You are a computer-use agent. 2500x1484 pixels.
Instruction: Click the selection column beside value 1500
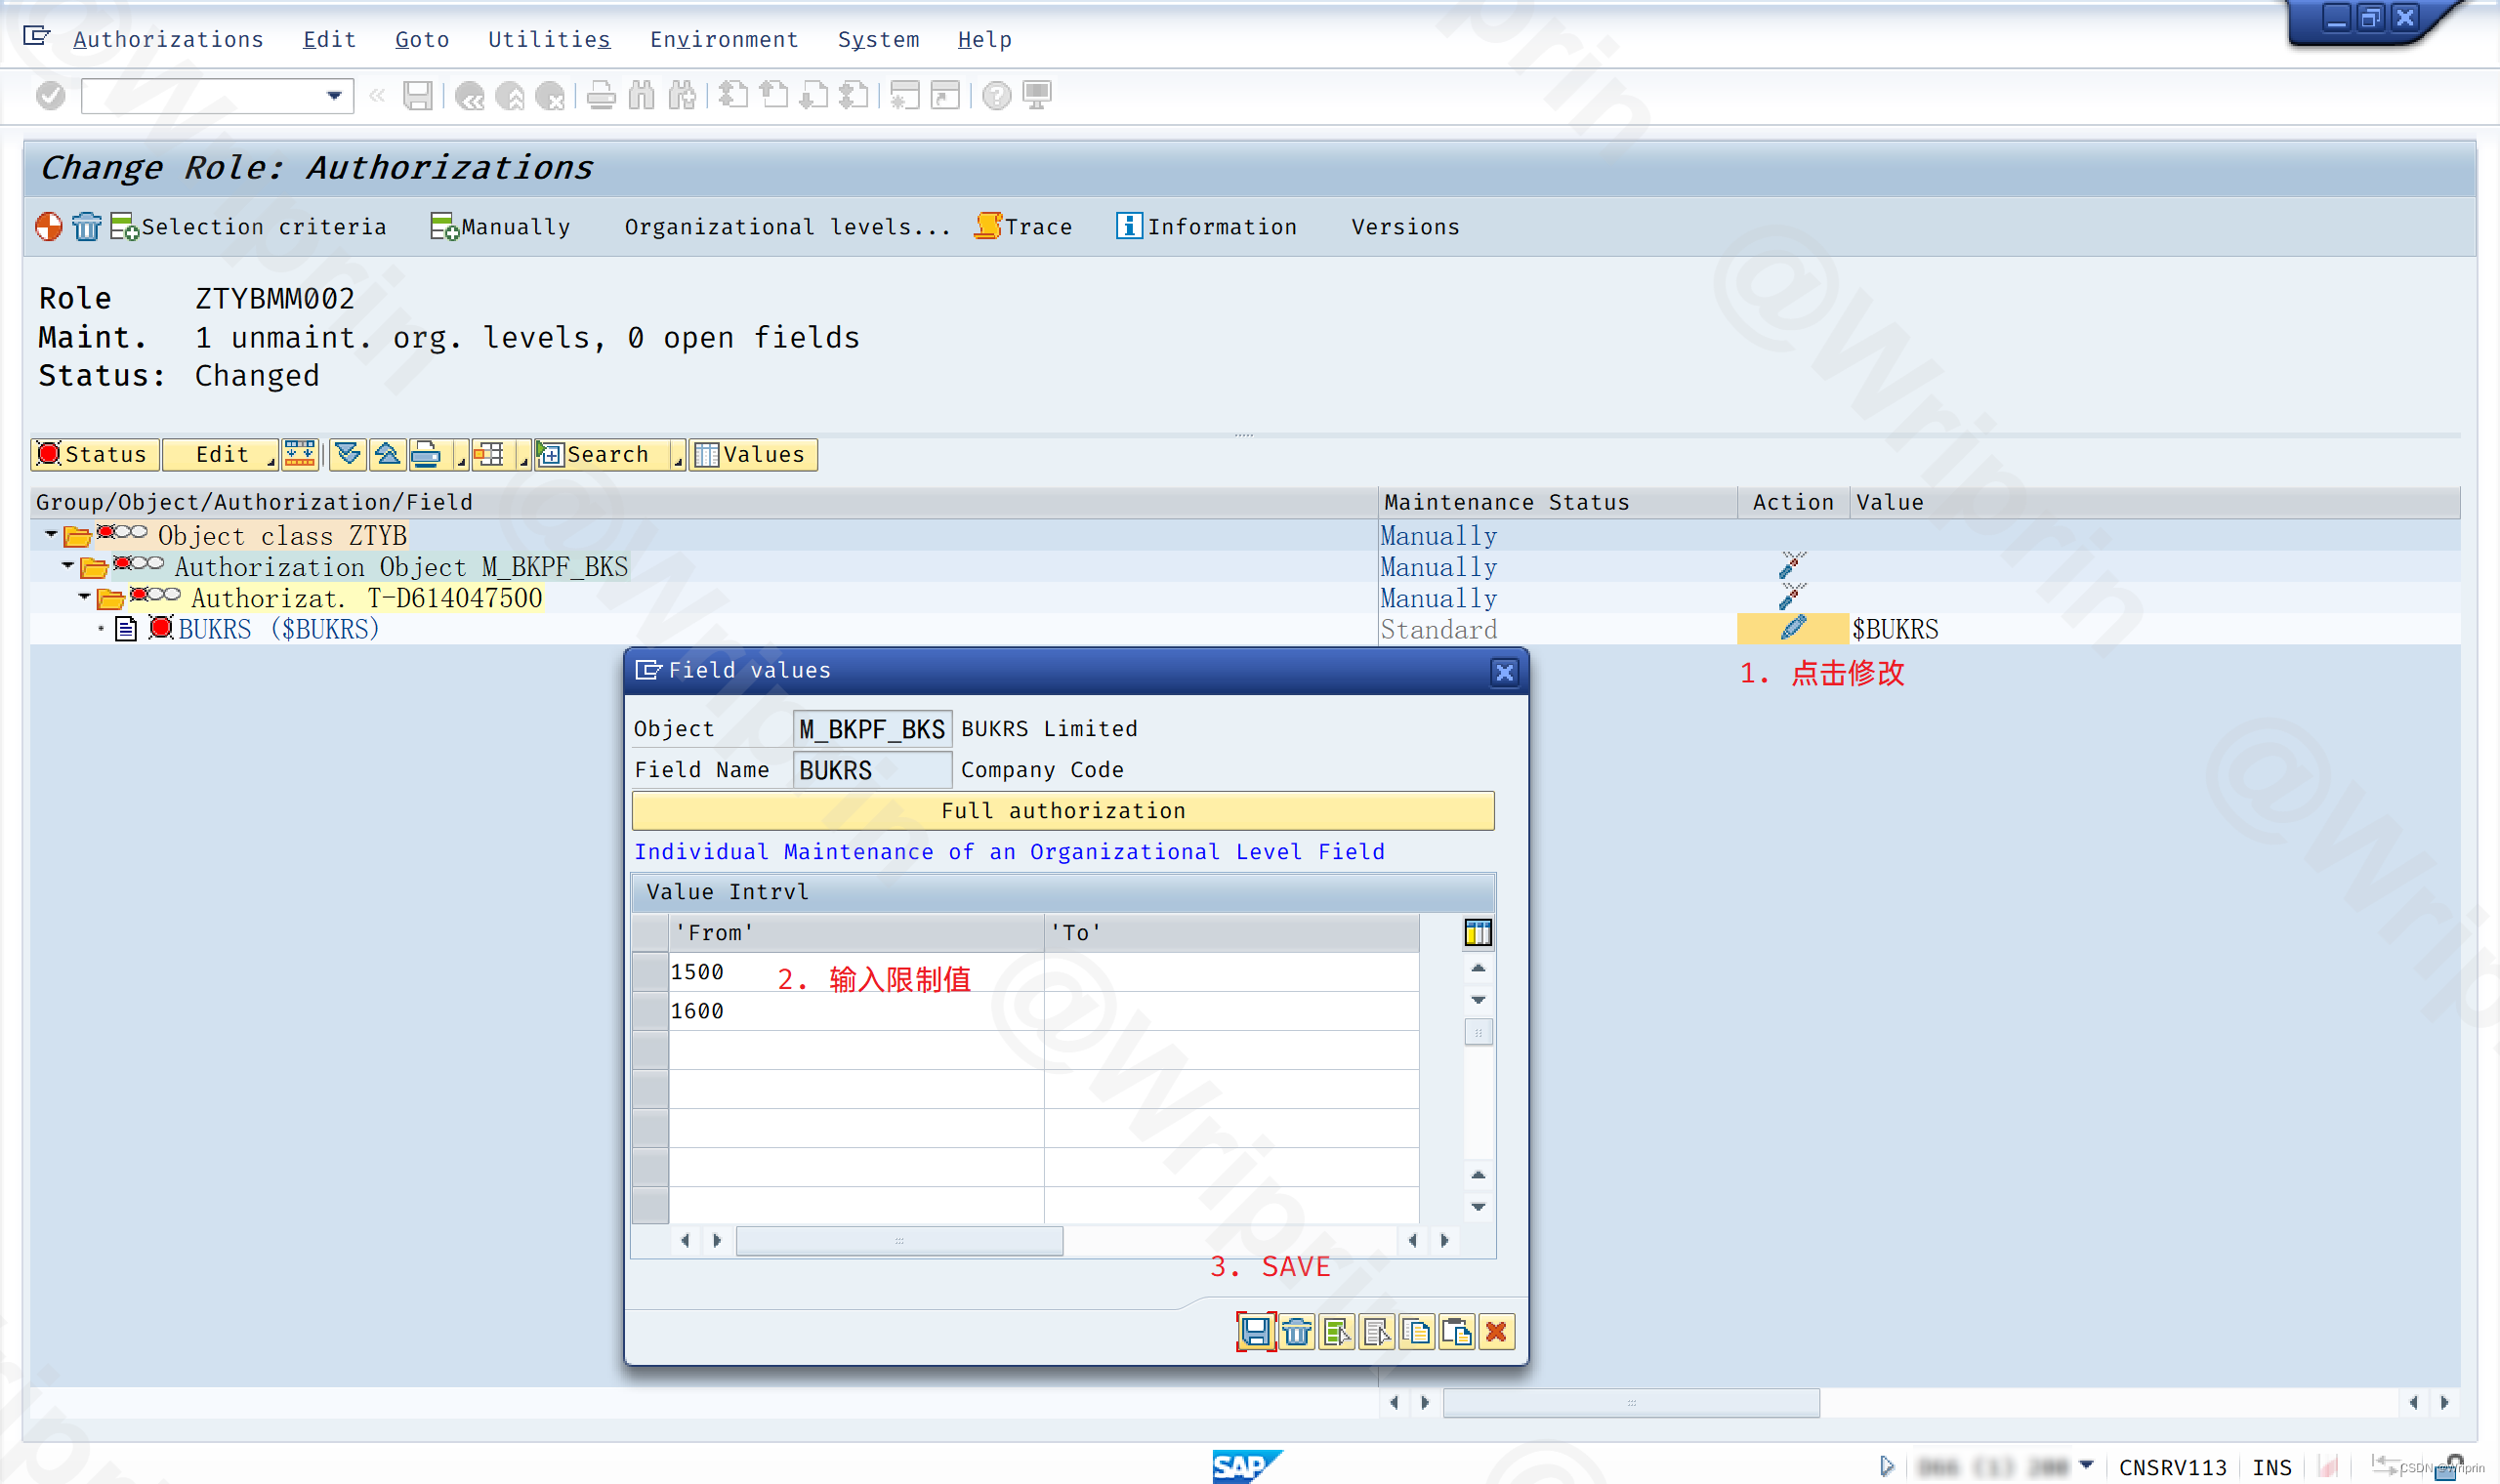[x=648, y=971]
